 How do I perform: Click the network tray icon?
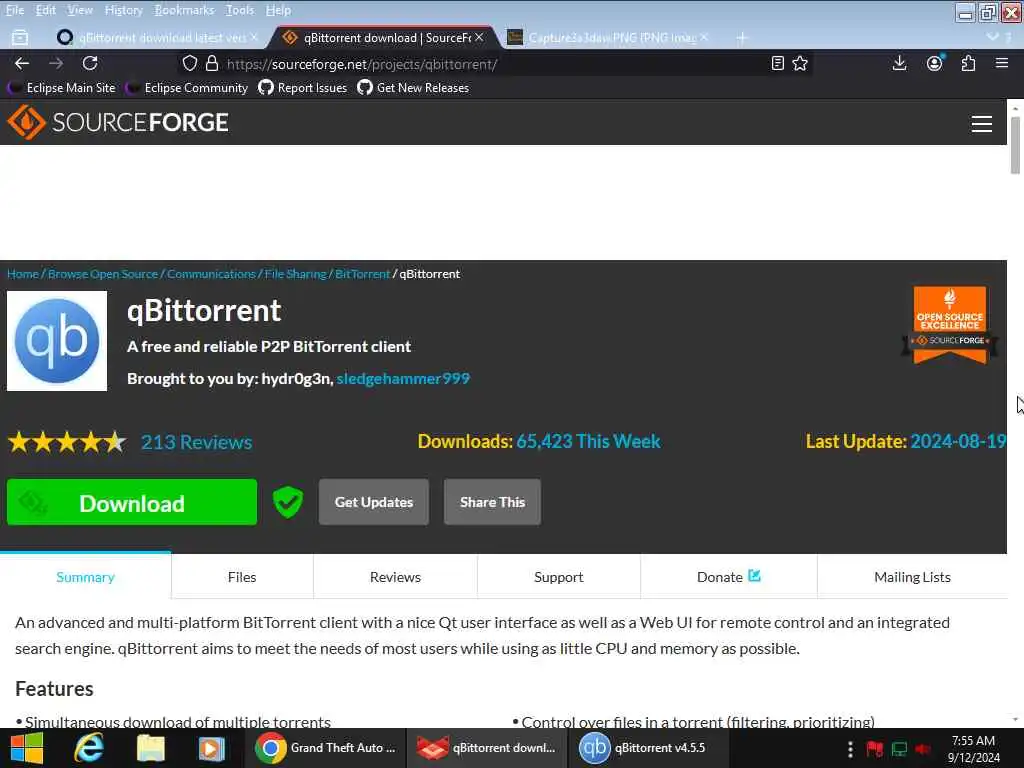pos(899,749)
